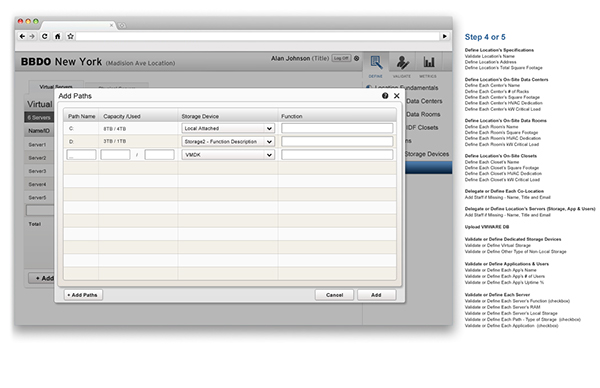600x388 pixels.
Task: Open the Metrics chart icon
Action: click(429, 62)
